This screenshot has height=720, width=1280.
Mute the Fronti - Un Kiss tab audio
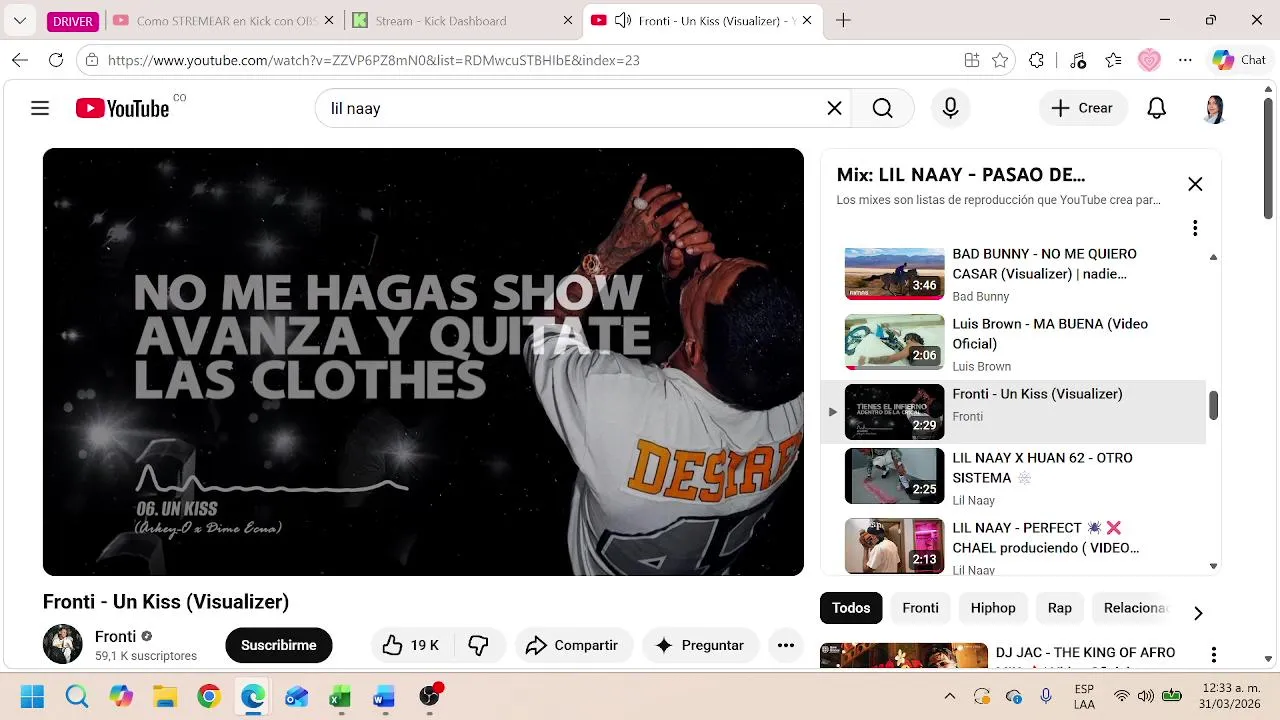pos(623,20)
